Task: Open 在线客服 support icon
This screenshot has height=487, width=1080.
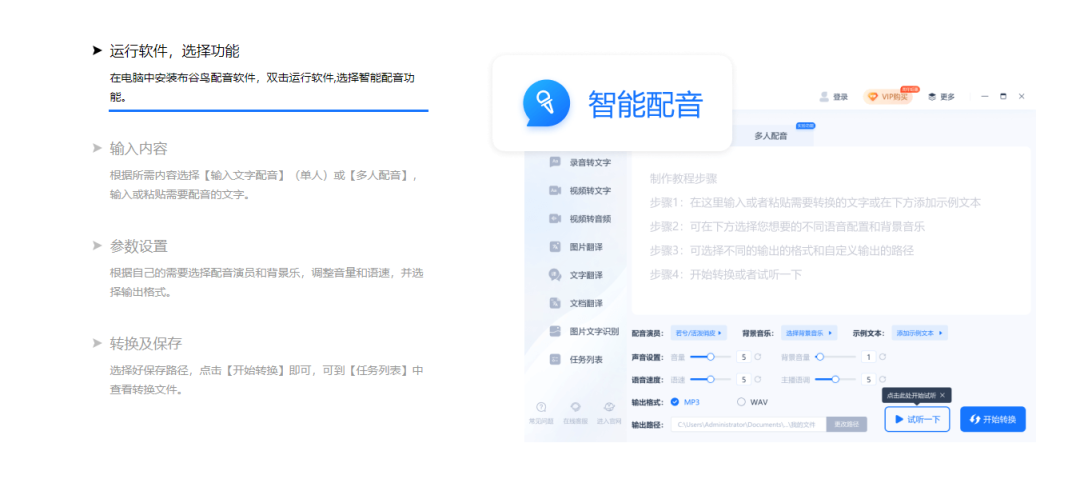Action: point(575,407)
